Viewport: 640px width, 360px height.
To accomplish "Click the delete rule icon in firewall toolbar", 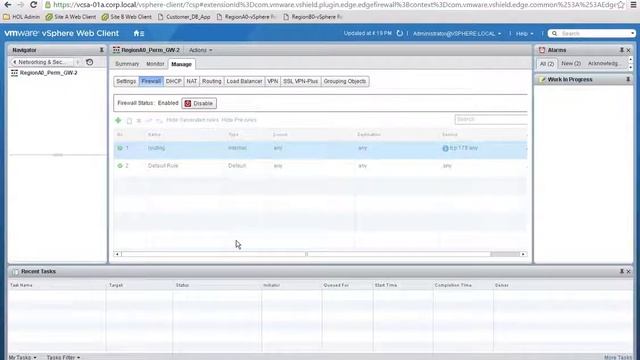I will coord(139,120).
